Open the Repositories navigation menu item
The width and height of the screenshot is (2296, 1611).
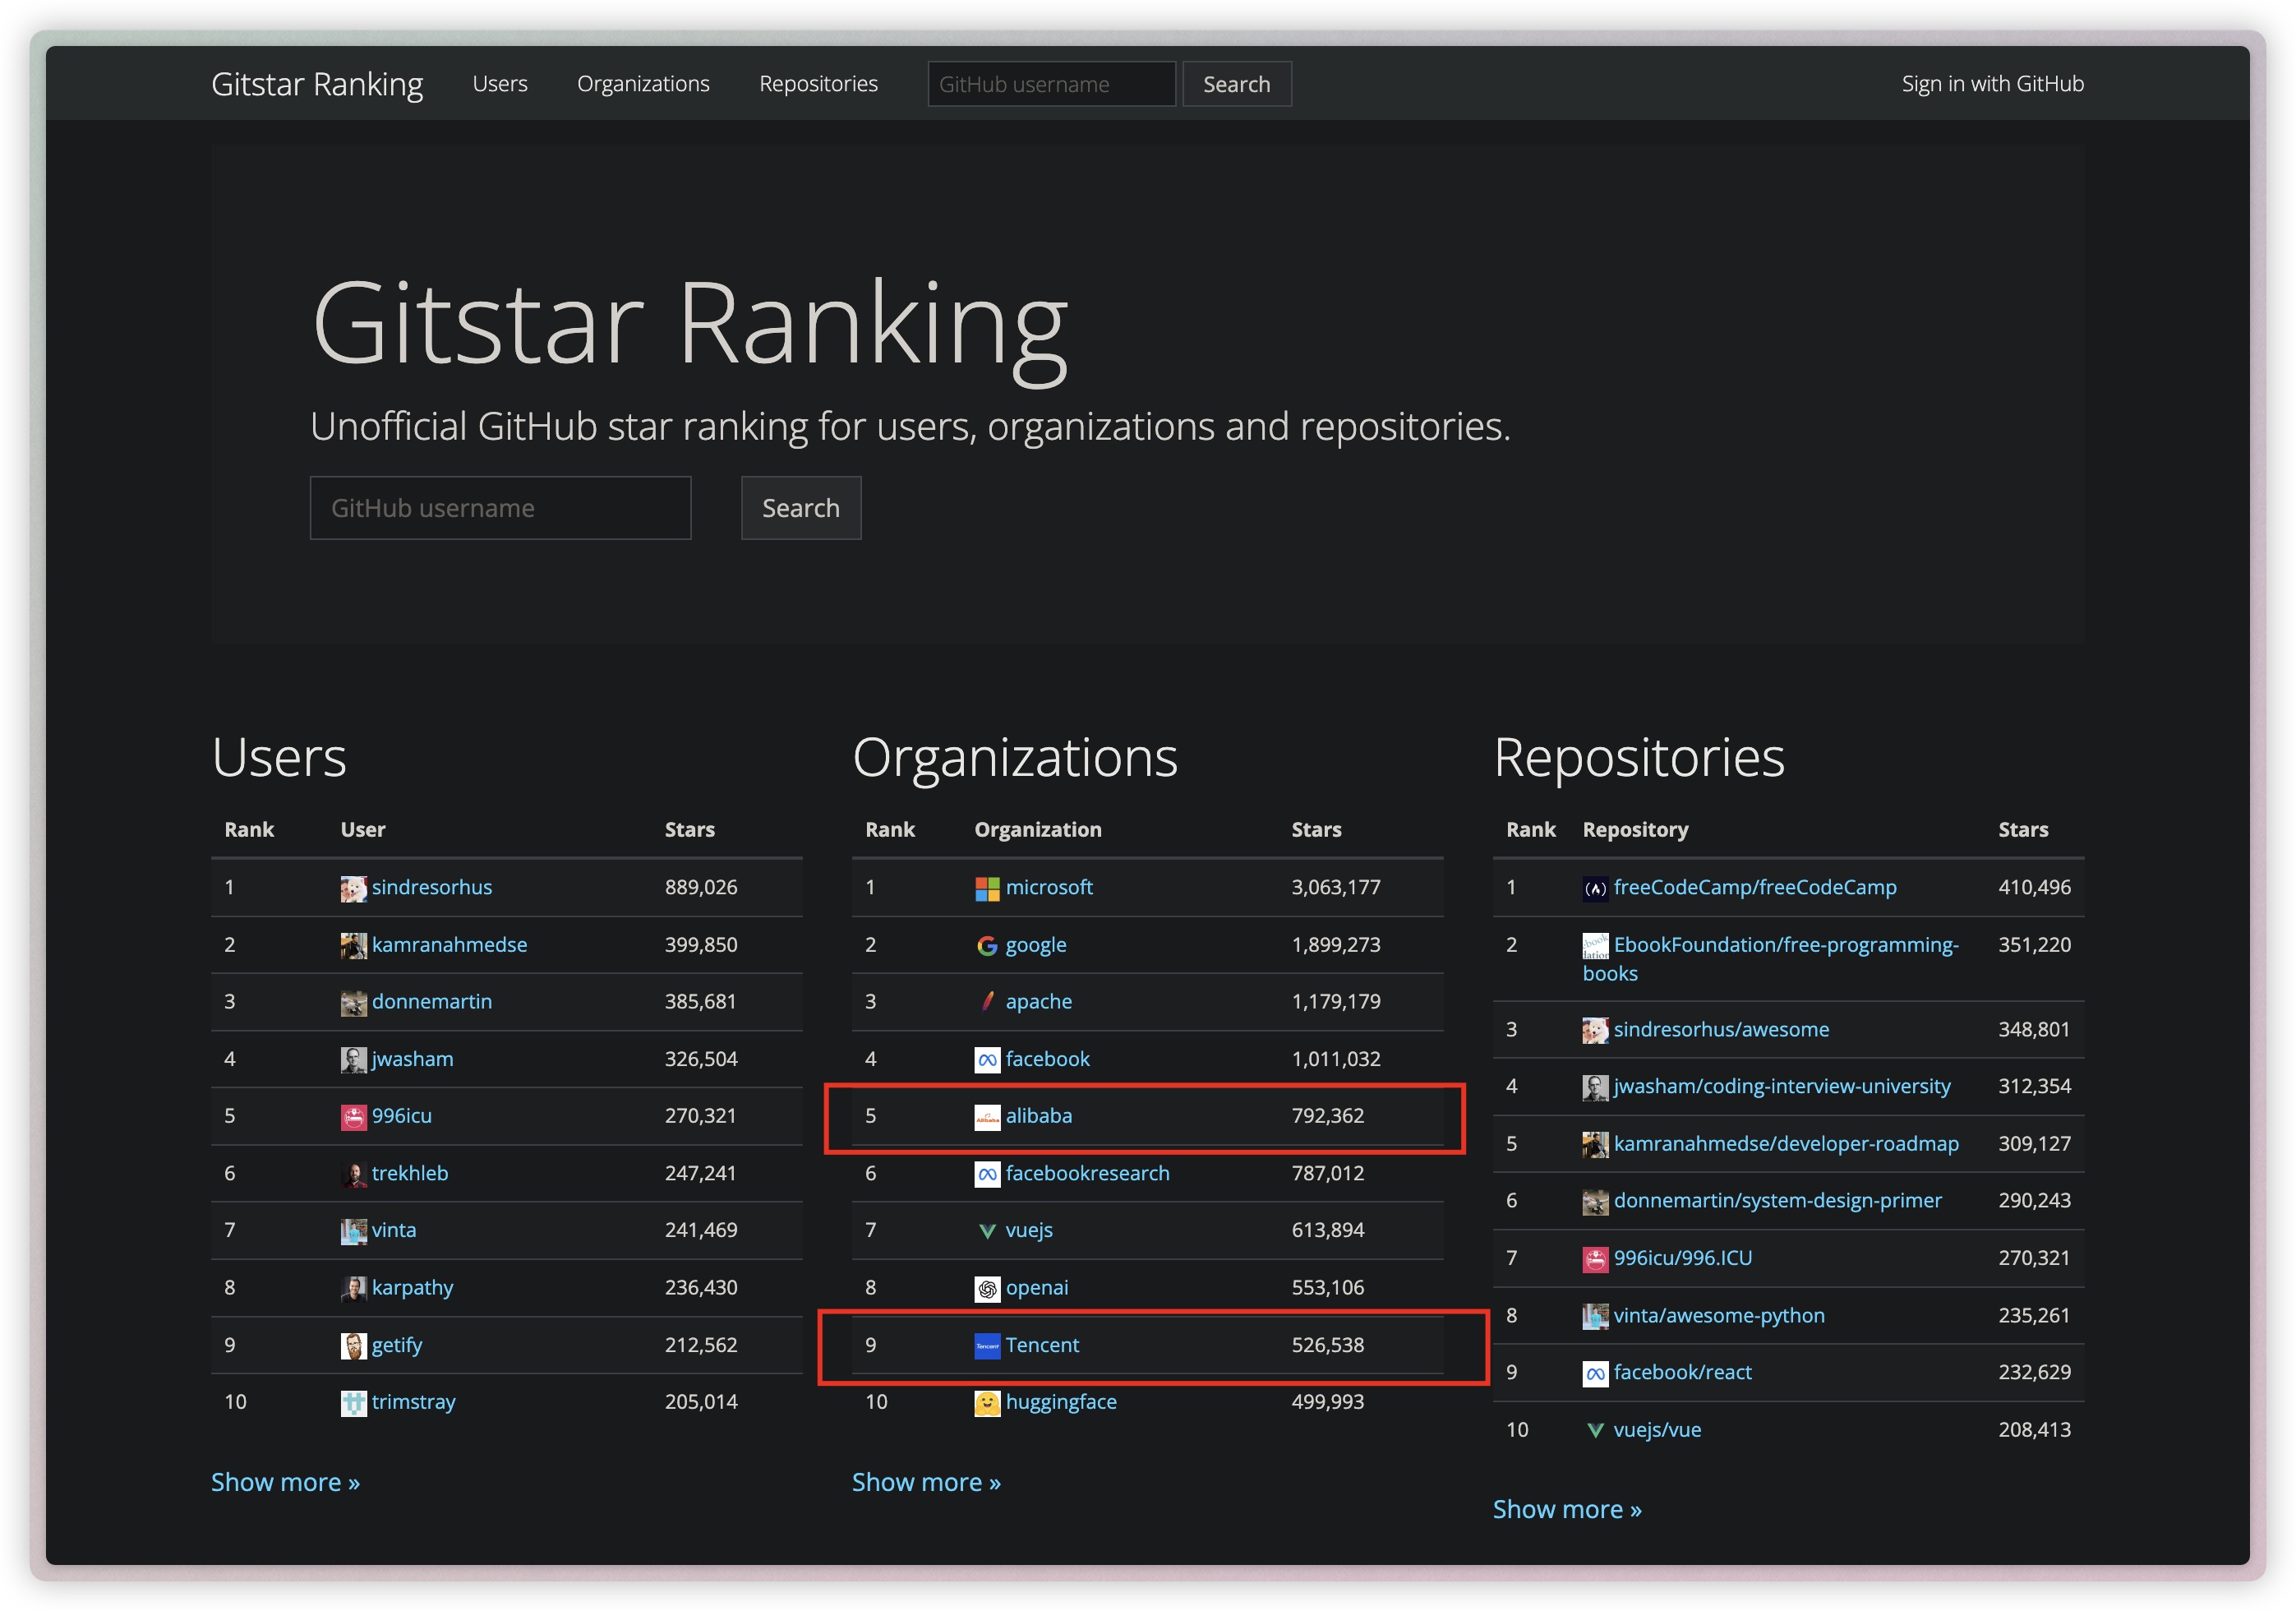(818, 84)
